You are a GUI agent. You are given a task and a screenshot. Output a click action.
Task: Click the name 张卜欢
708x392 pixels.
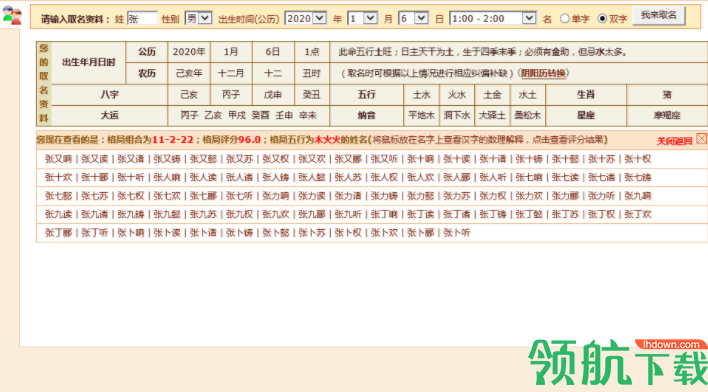pos(384,233)
